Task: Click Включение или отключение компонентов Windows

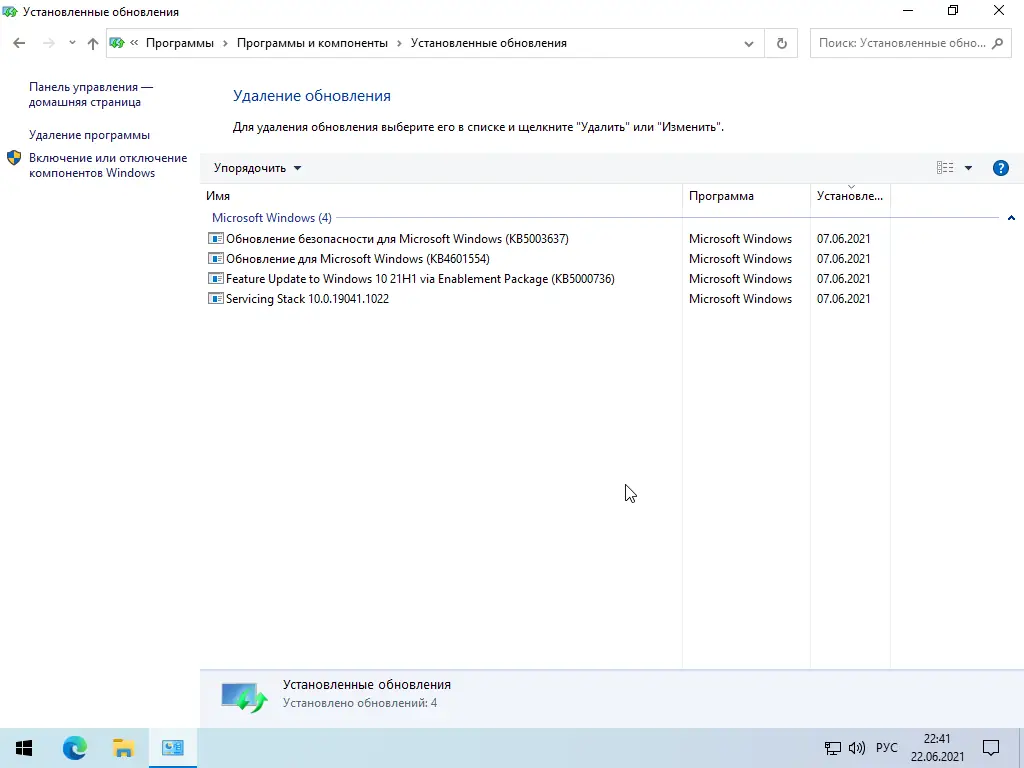Action: (107, 165)
